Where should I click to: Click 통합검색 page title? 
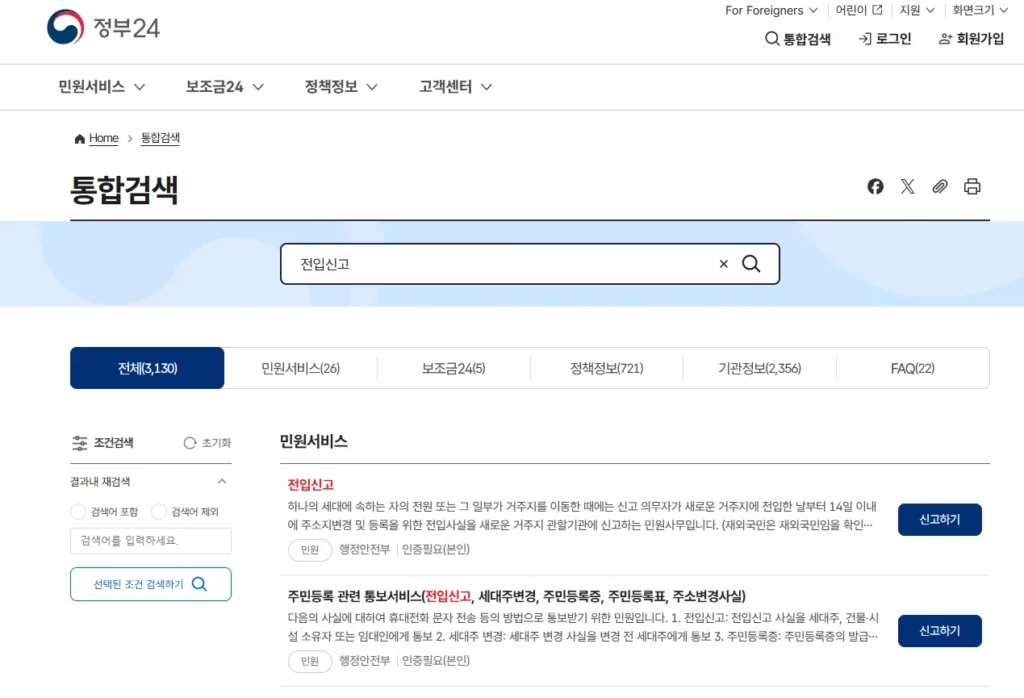(124, 190)
